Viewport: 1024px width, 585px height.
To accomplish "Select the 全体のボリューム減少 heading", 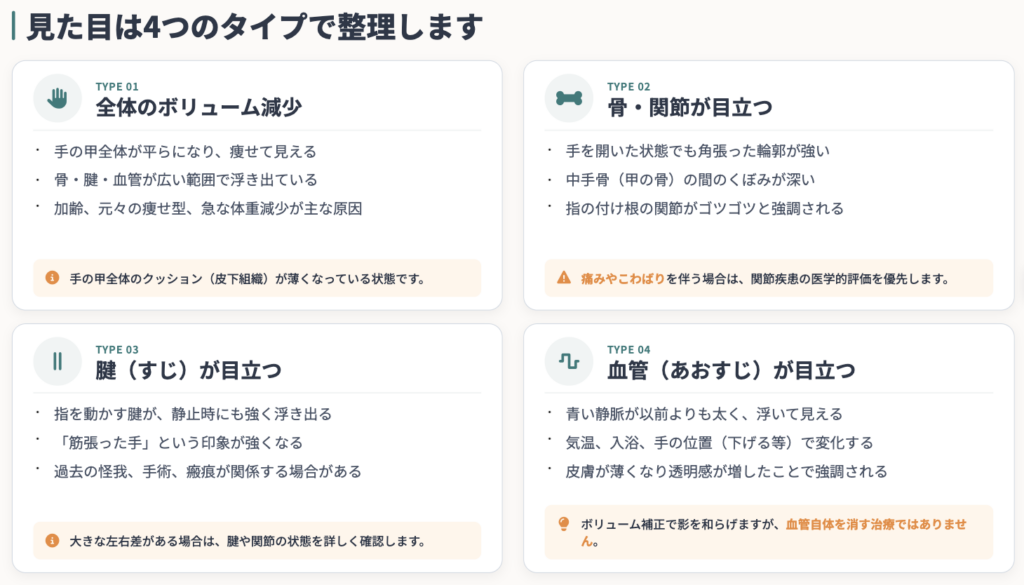I will point(199,107).
